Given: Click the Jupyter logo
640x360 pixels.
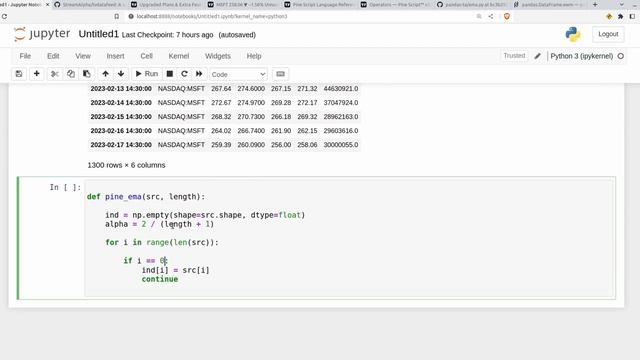Looking at the screenshot, I should [x=42, y=34].
